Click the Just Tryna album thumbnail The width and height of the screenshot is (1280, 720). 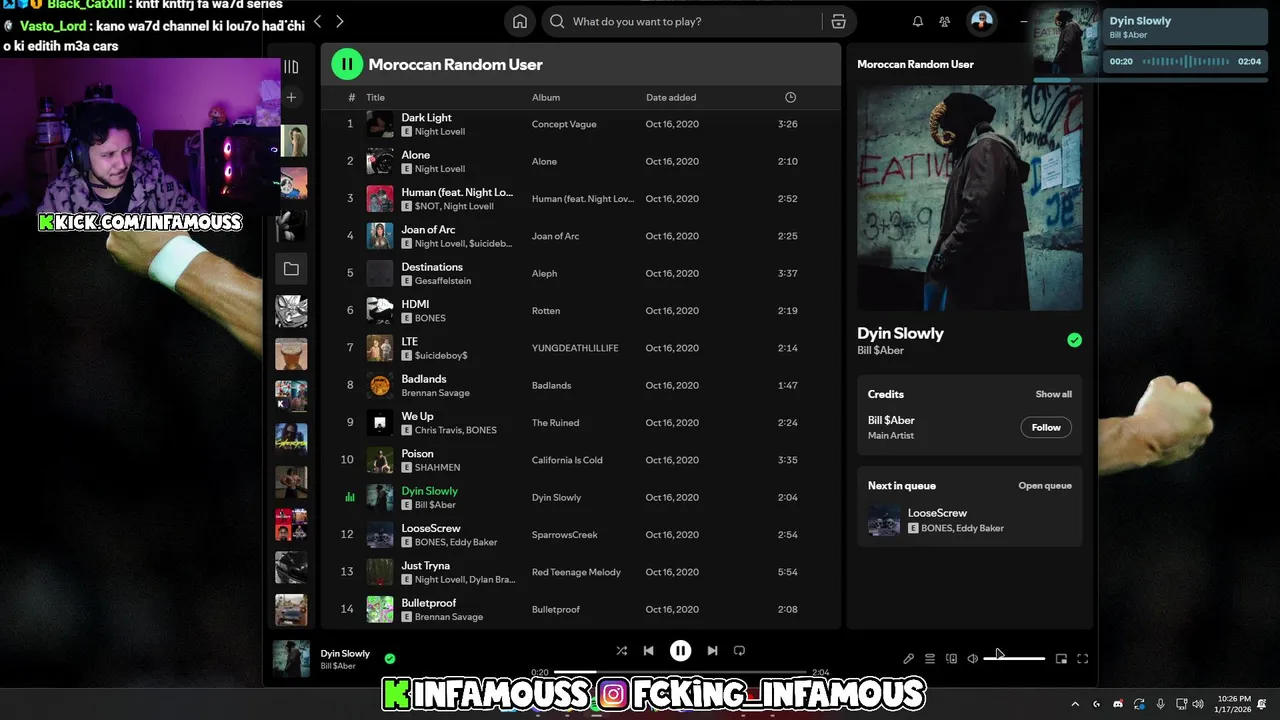380,572
